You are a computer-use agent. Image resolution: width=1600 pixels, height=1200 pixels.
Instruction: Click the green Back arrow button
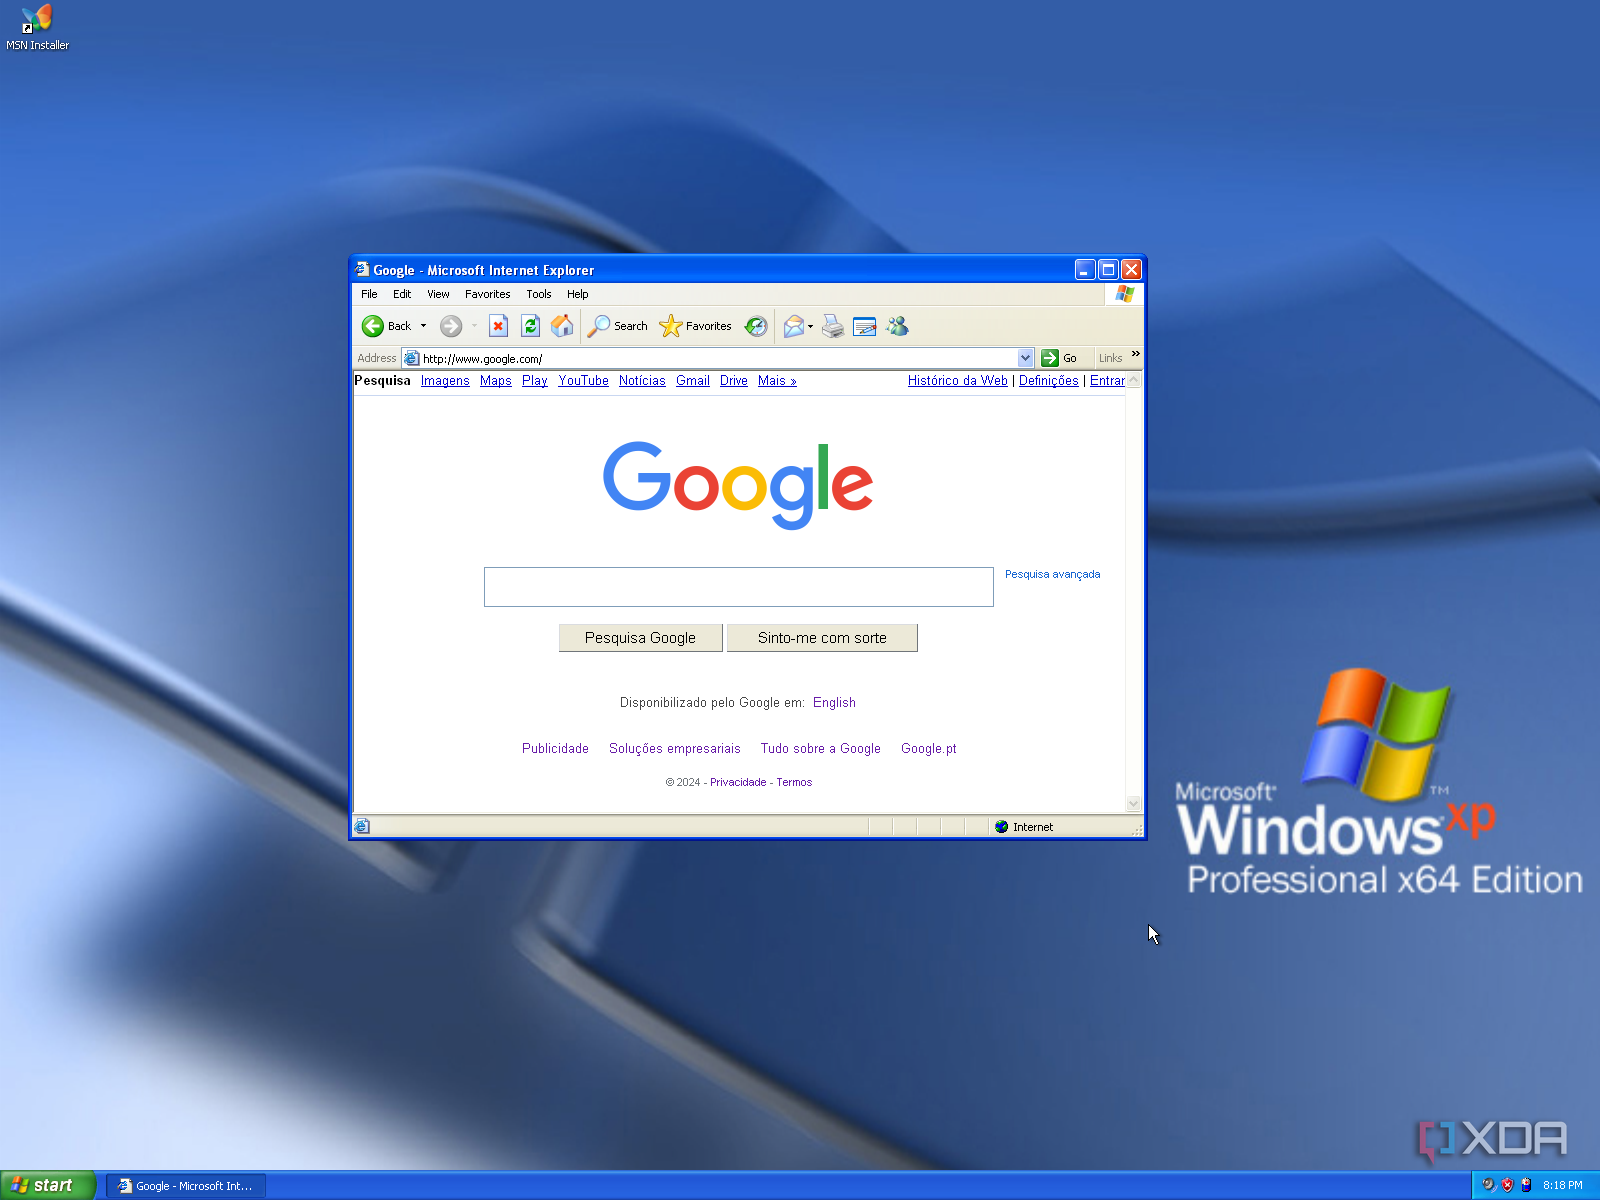click(373, 326)
